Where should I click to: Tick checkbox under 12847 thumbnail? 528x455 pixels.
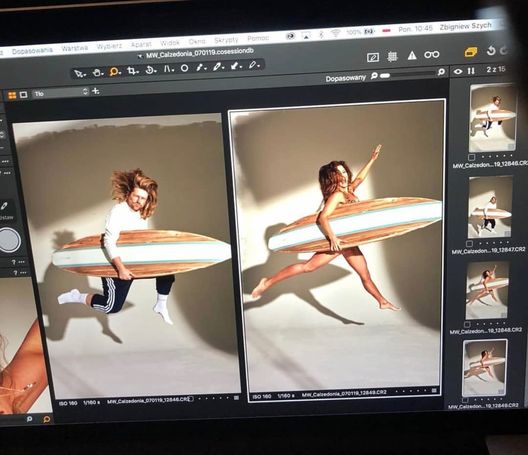[469, 243]
